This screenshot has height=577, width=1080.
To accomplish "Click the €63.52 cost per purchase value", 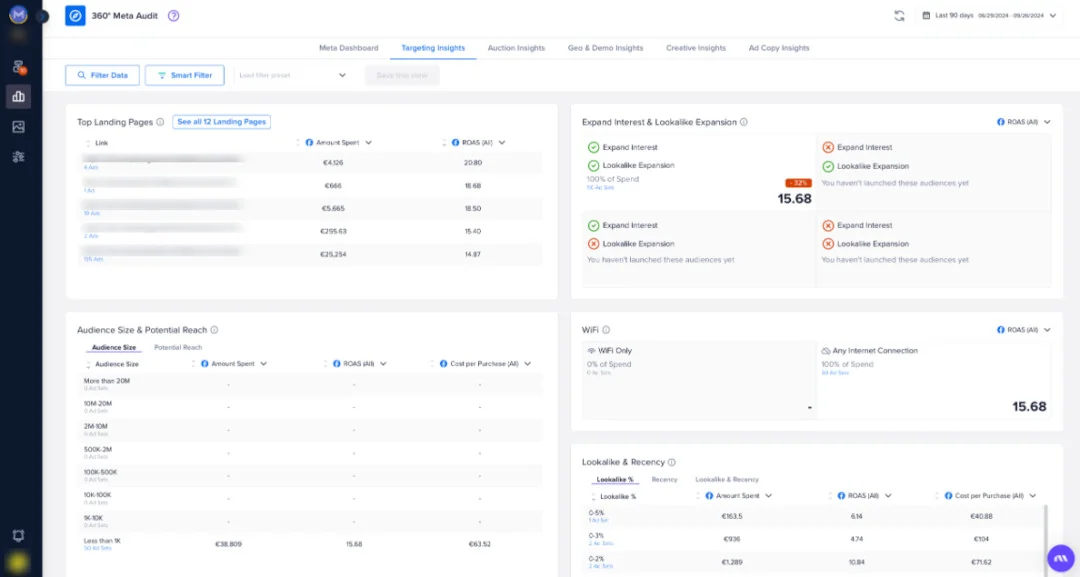I will pyautogui.click(x=479, y=544).
